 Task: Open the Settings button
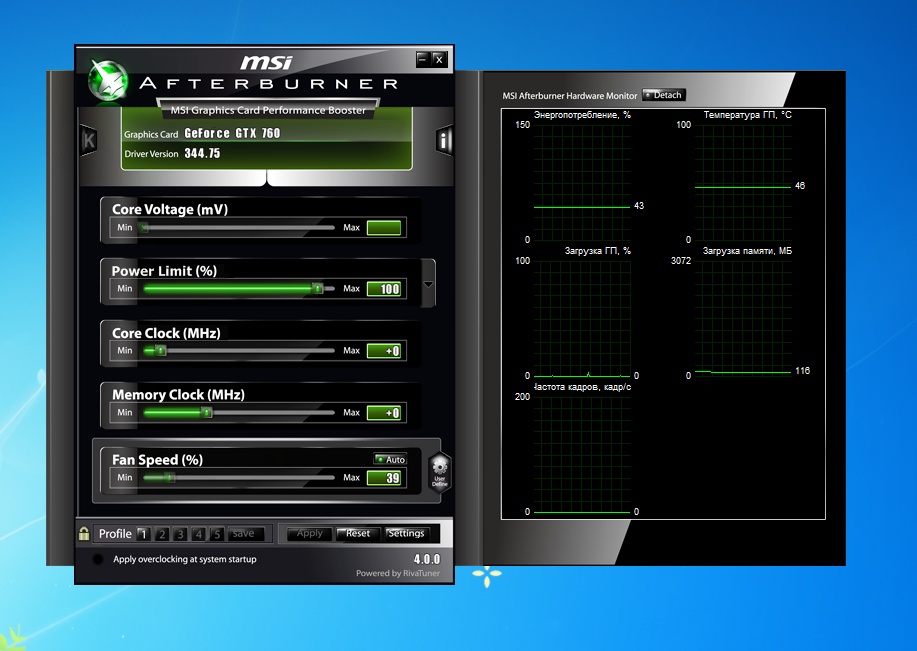point(406,533)
